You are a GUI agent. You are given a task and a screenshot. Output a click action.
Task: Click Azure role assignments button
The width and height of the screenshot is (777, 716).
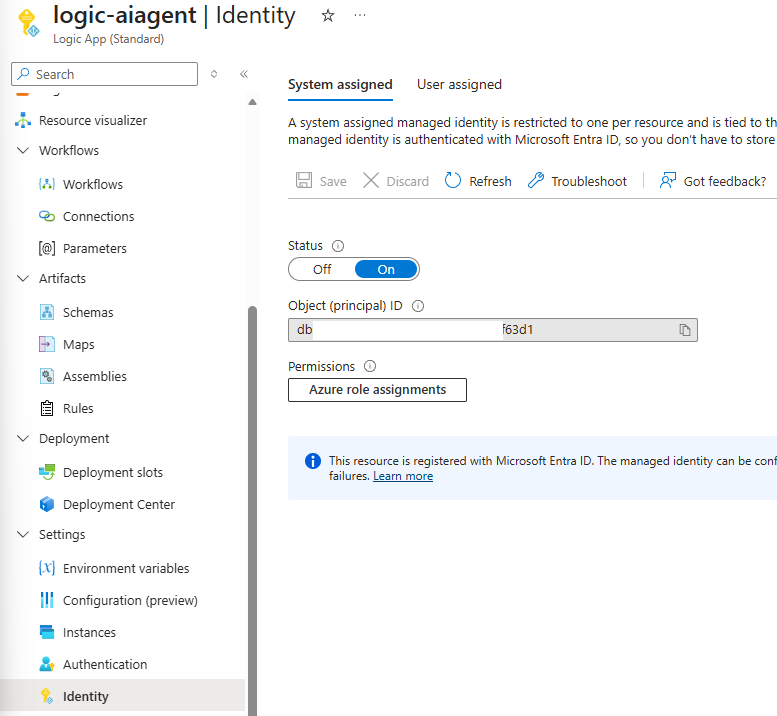coord(377,389)
